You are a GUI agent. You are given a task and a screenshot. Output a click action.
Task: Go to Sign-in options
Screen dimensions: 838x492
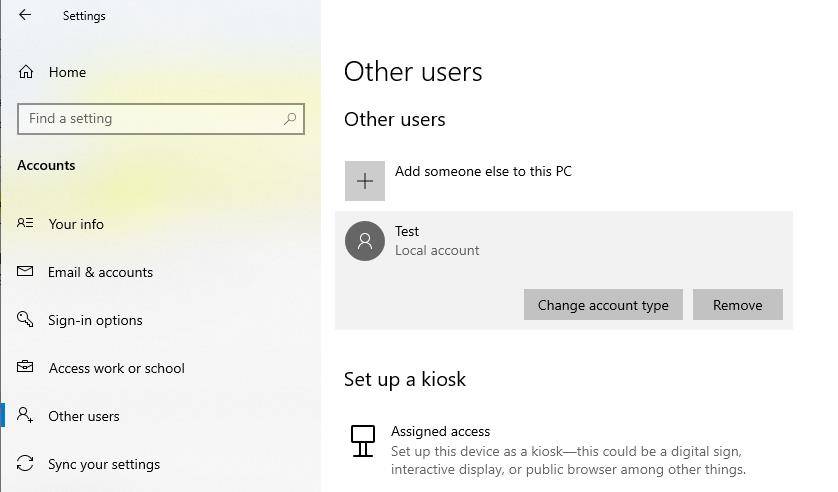coord(95,320)
